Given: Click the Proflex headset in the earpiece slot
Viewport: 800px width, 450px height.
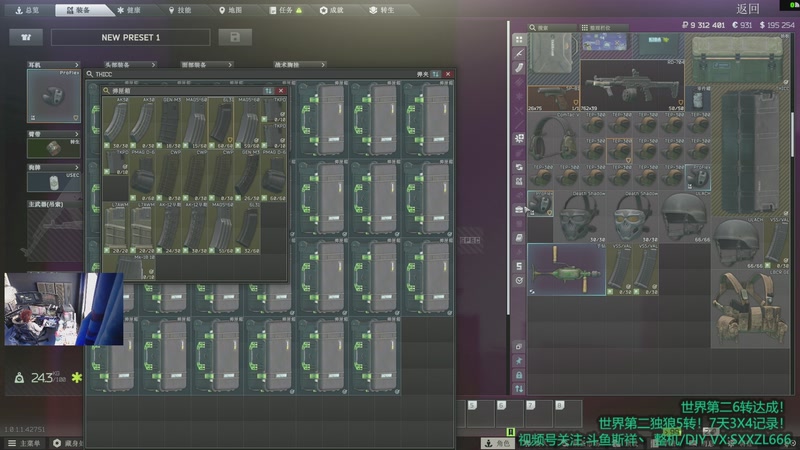Looking at the screenshot, I should coord(54,96).
